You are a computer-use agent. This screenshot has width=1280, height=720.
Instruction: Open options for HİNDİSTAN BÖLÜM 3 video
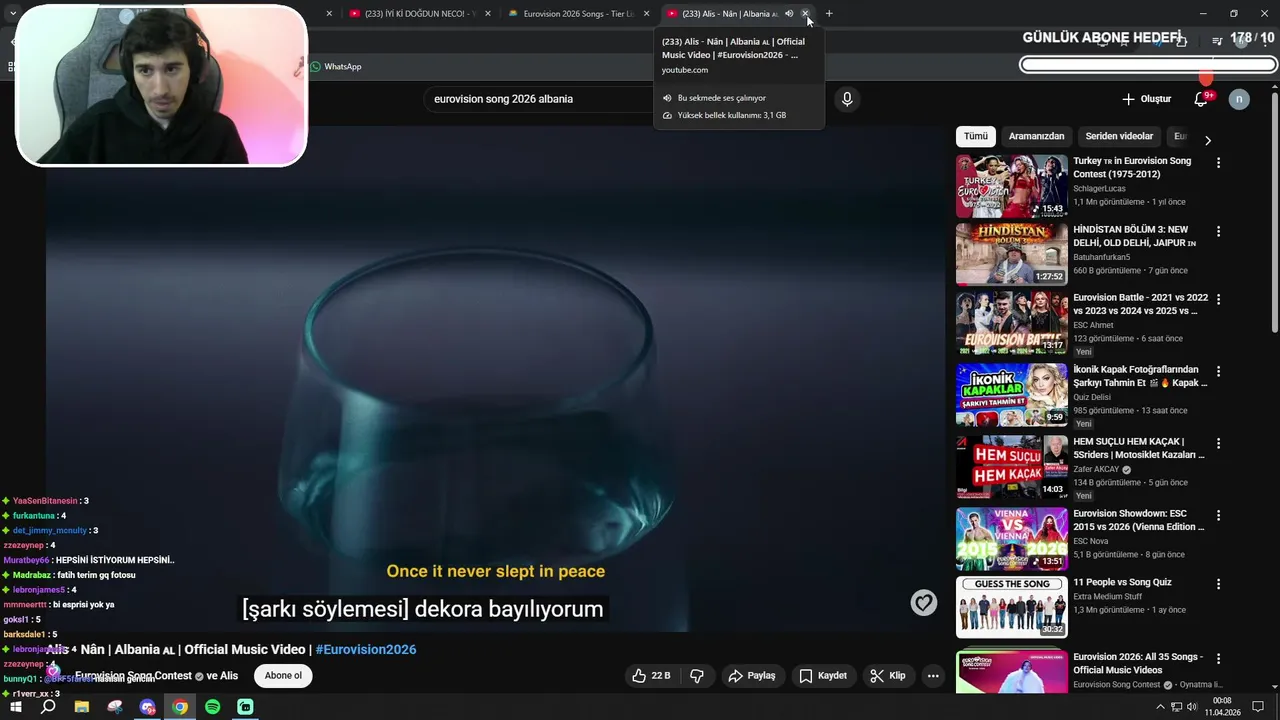(1218, 232)
